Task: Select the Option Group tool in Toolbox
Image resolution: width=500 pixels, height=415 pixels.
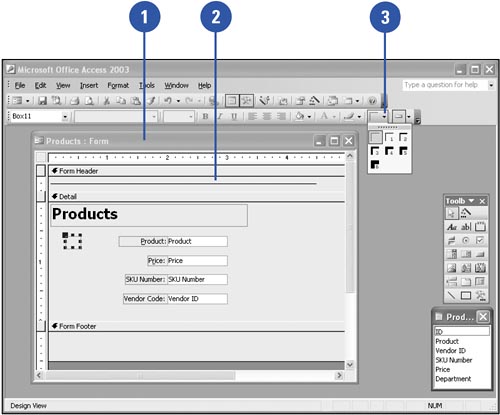Action: pyautogui.click(x=480, y=227)
